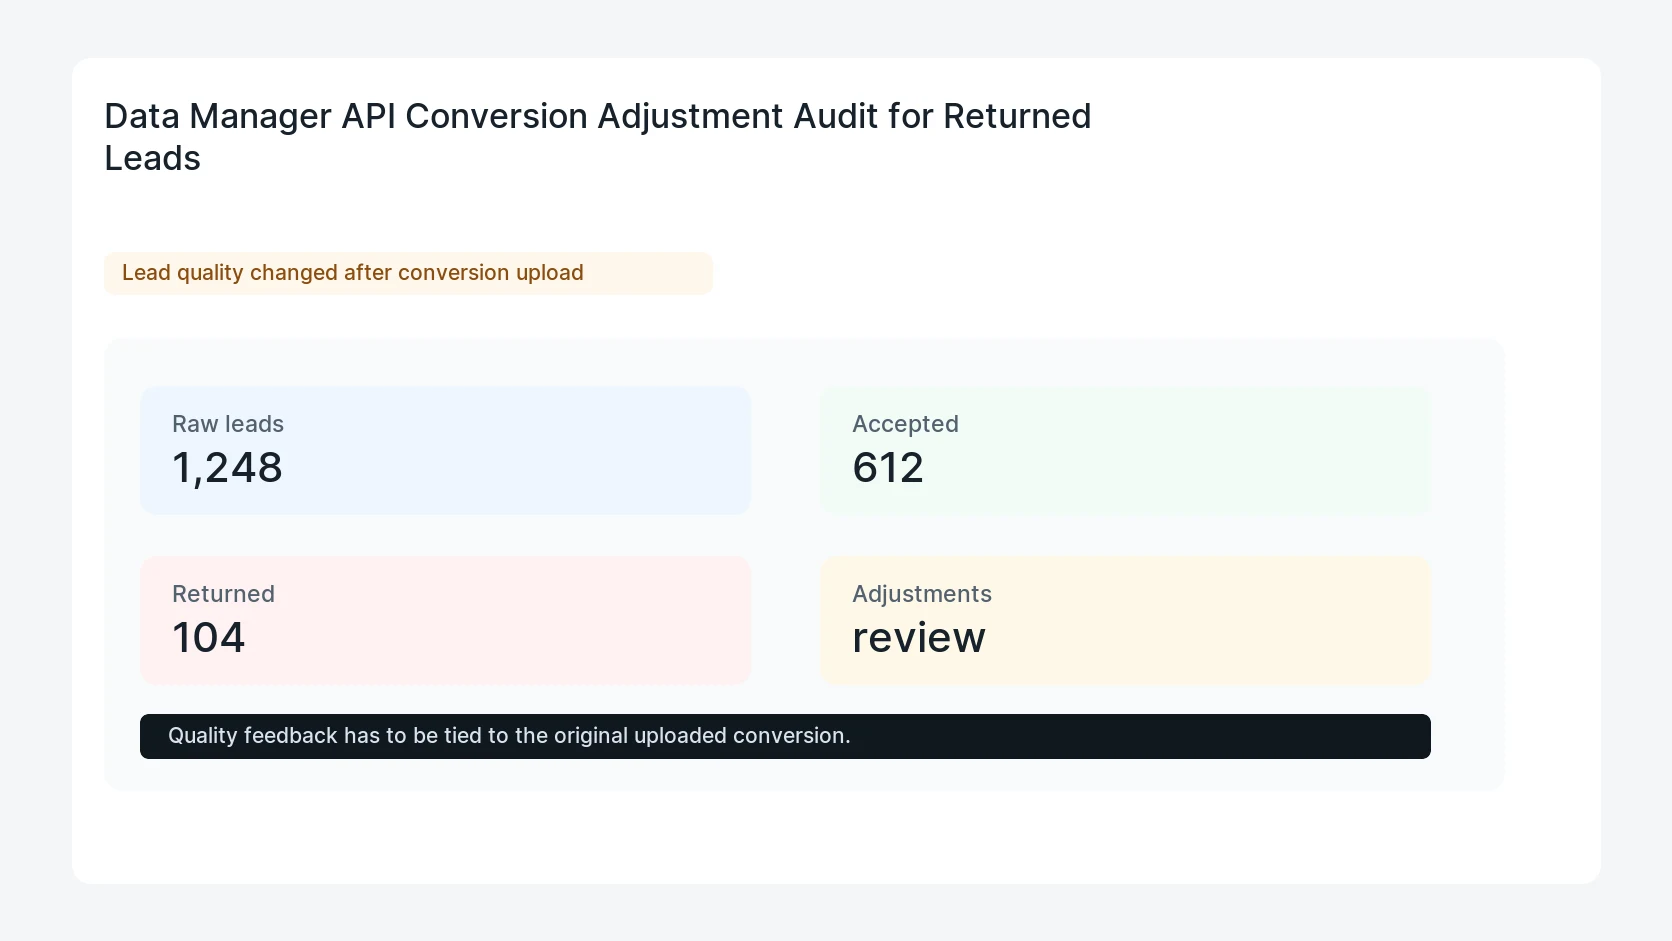The width and height of the screenshot is (1672, 941).
Task: Click the 'Adjustments' label
Action: pyautogui.click(x=922, y=594)
